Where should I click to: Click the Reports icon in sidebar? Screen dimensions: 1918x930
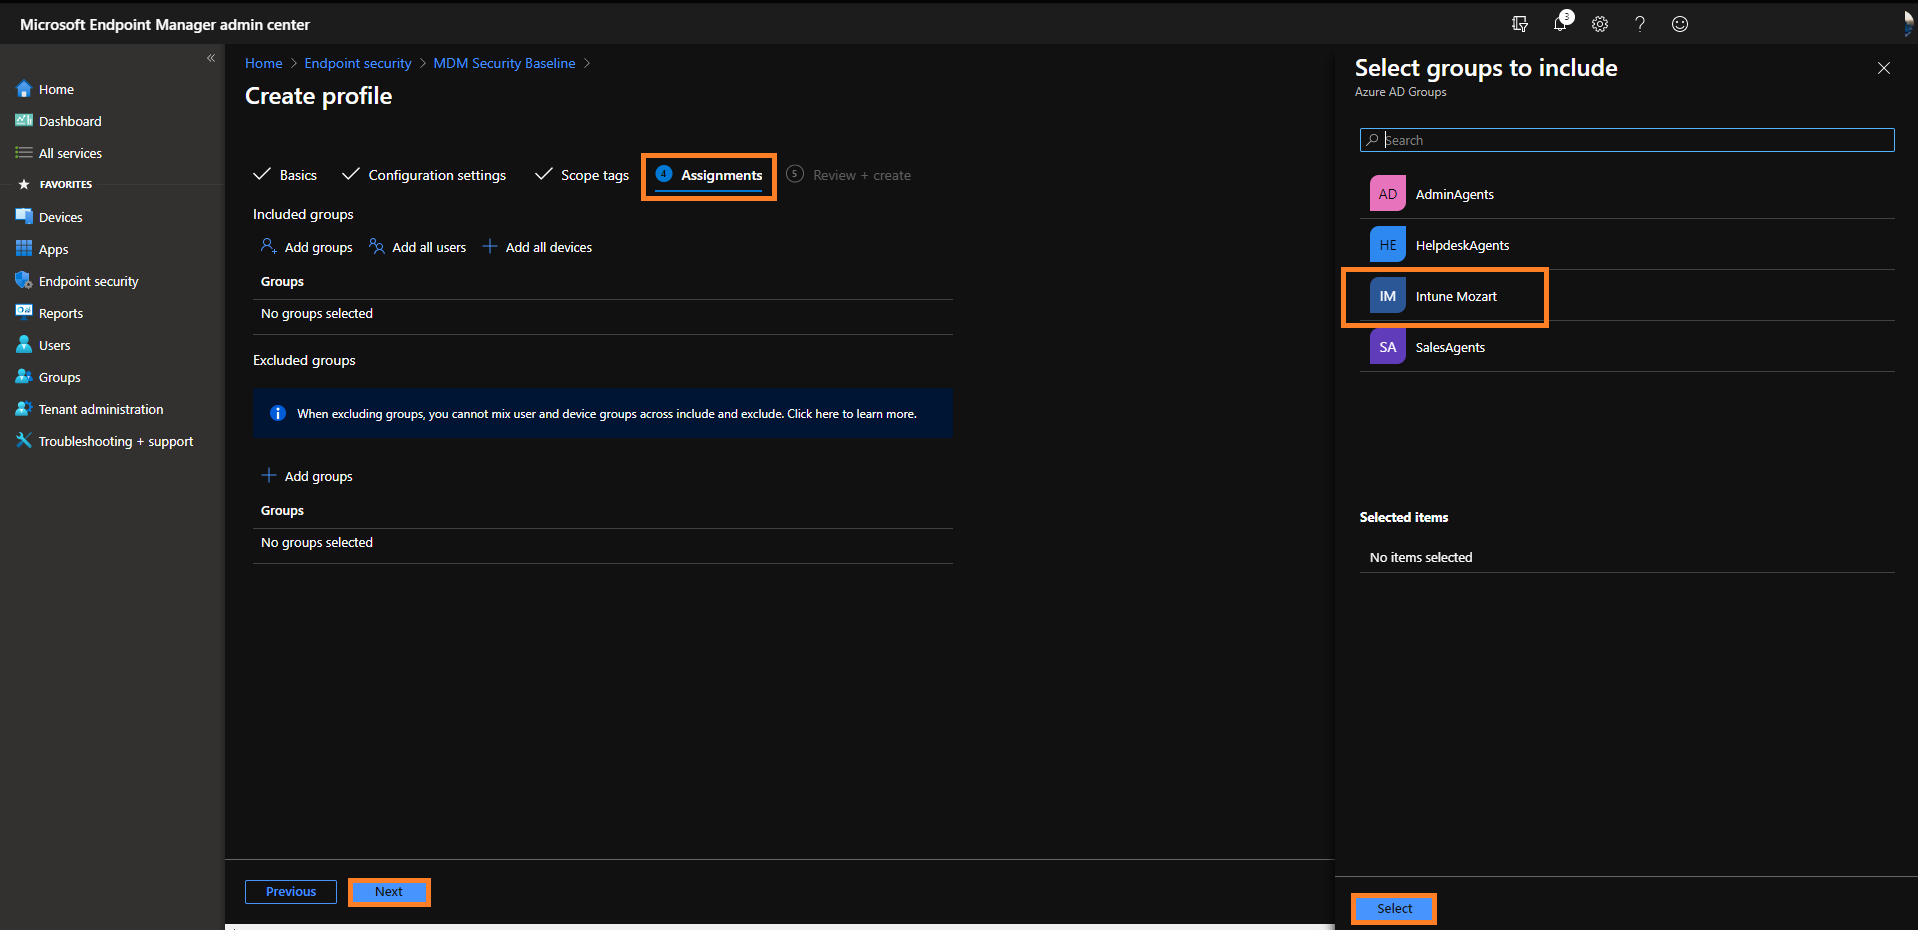[x=24, y=313]
